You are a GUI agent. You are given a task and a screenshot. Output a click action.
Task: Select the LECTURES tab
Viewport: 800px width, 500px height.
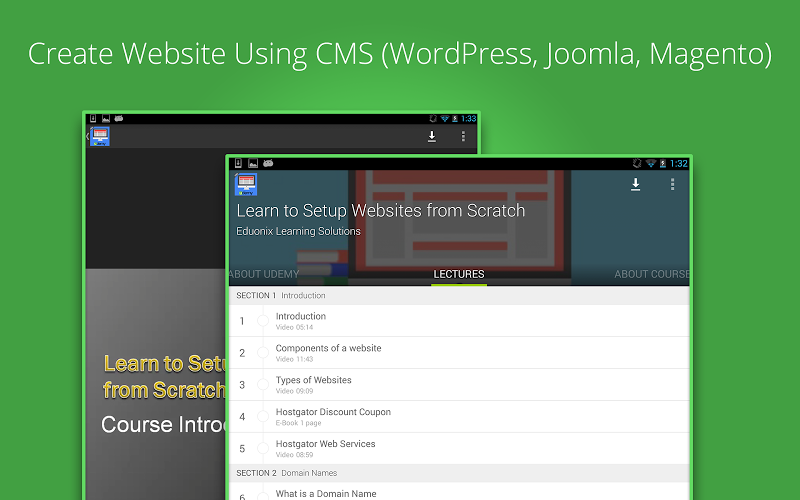pyautogui.click(x=459, y=274)
